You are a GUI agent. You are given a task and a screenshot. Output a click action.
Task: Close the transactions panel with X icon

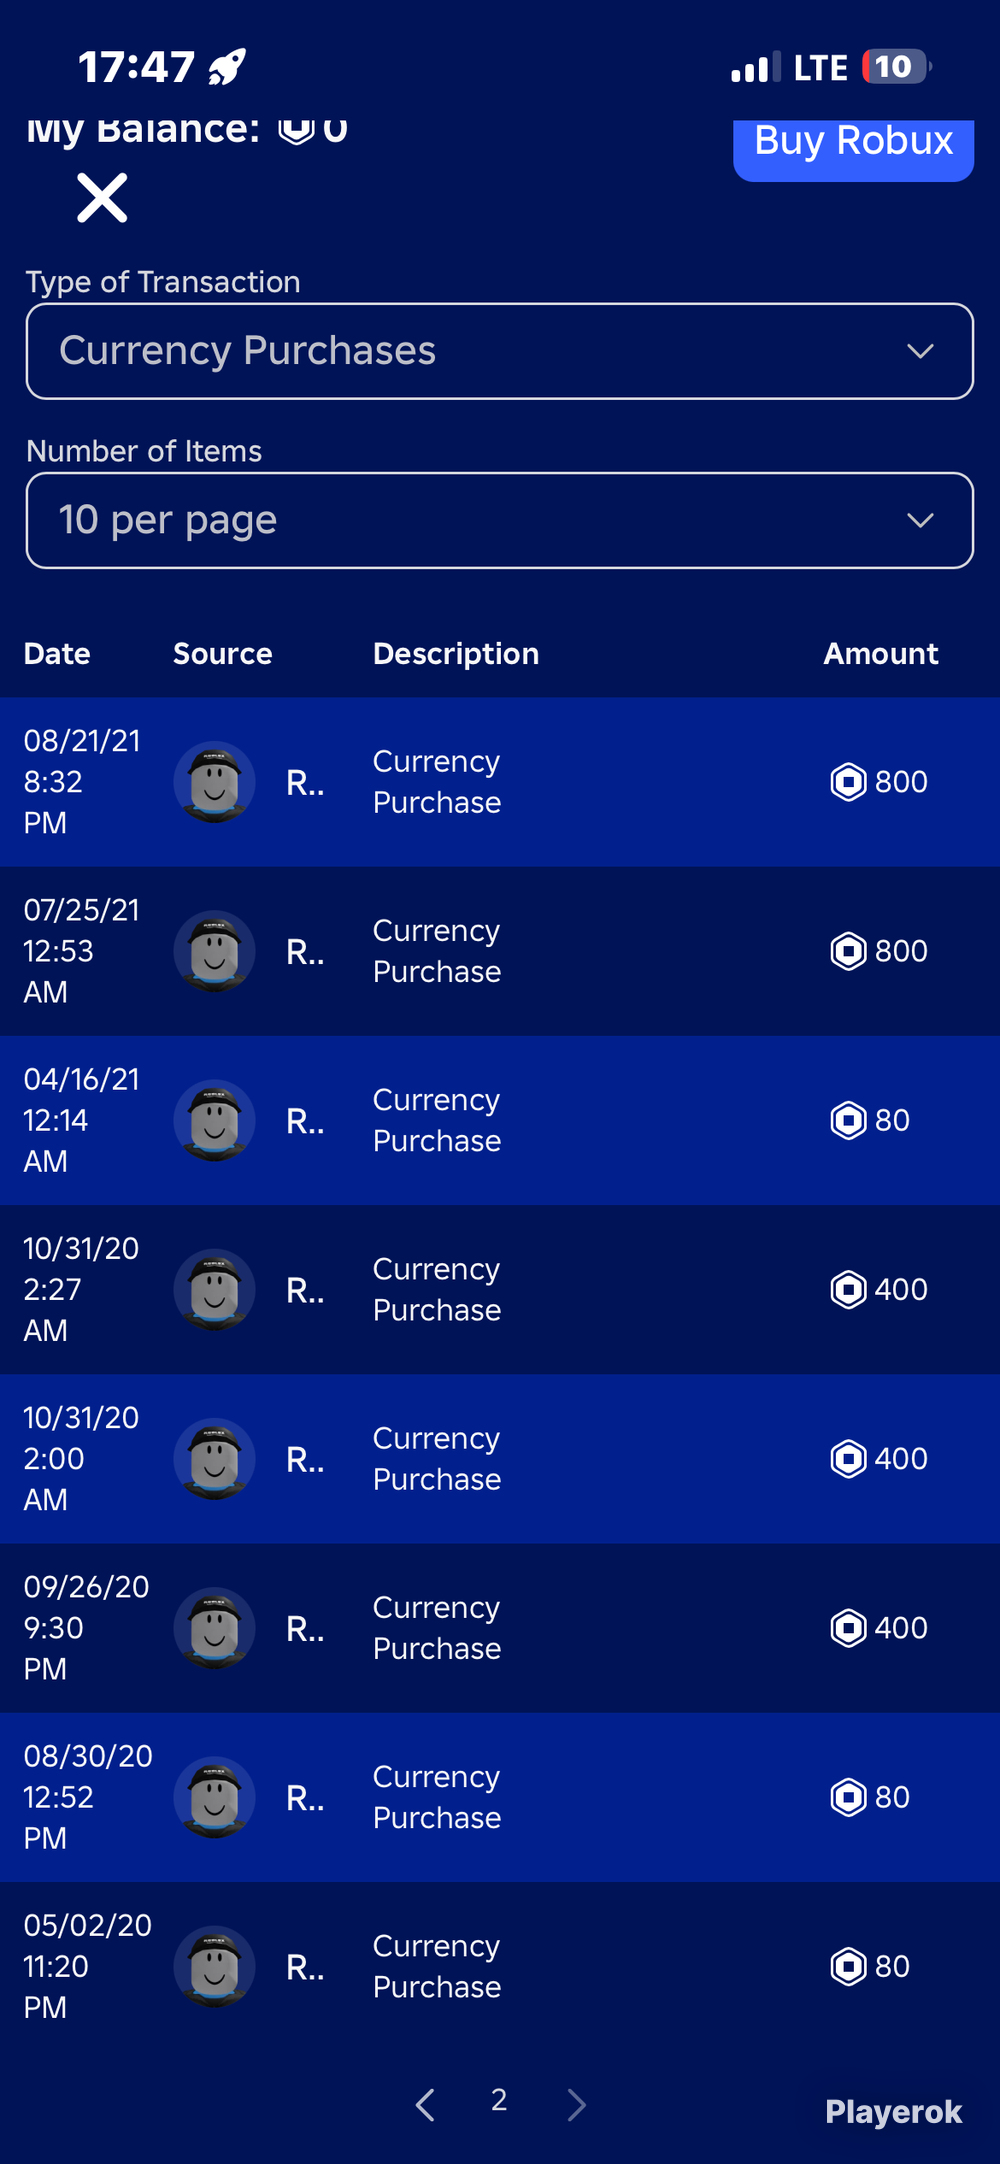102,197
